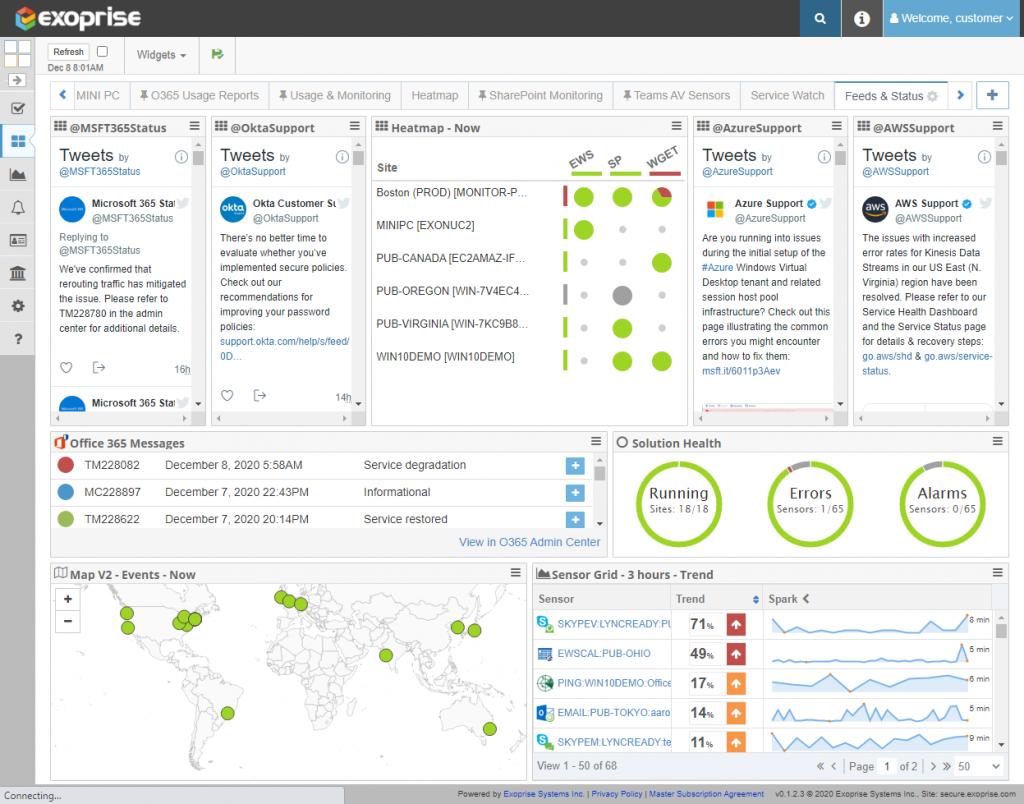1024x804 pixels.
Task: Open the EWSCAL:PUB-OHIO sensor link
Action: click(603, 653)
